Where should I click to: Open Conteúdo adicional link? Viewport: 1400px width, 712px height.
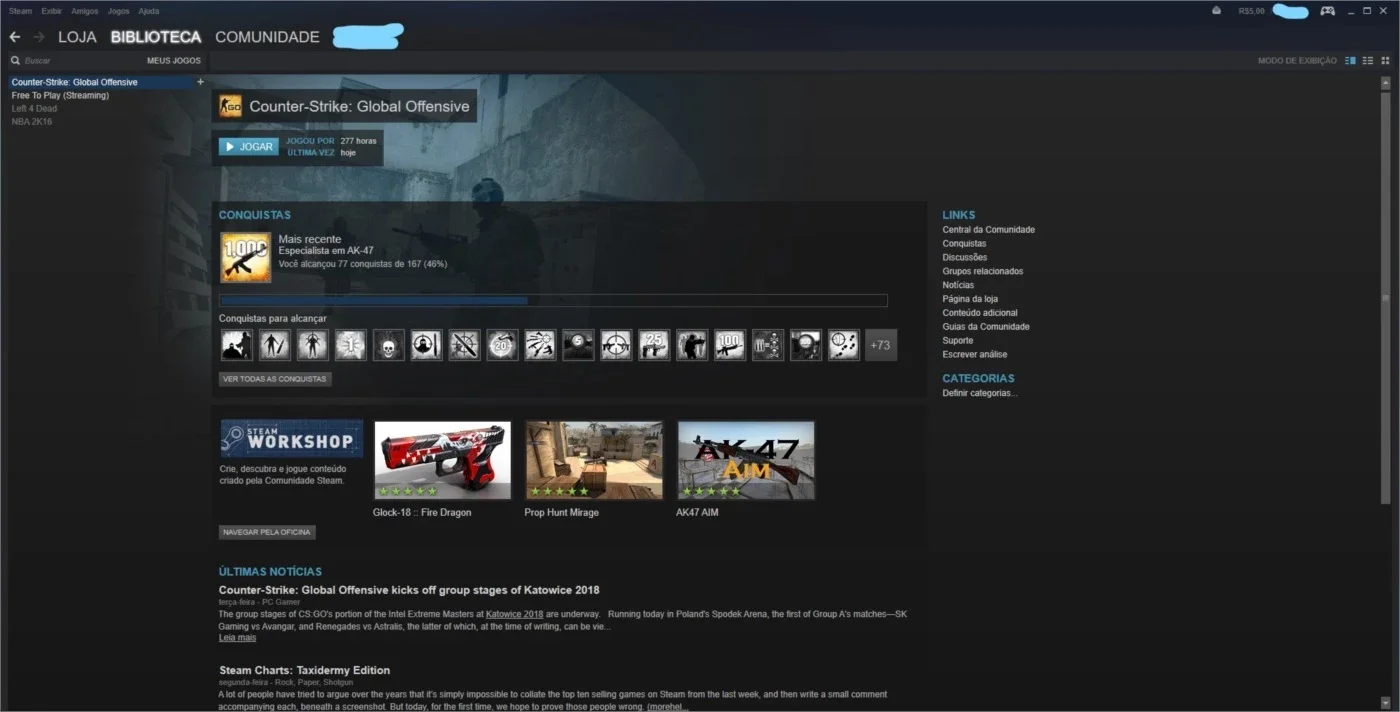[x=980, y=313]
